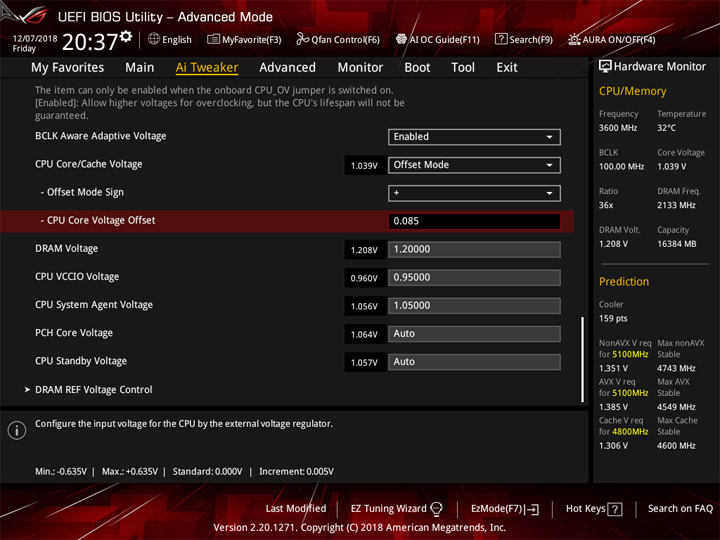Click AURA ON/OFF(F4) label

pyautogui.click(x=619, y=40)
